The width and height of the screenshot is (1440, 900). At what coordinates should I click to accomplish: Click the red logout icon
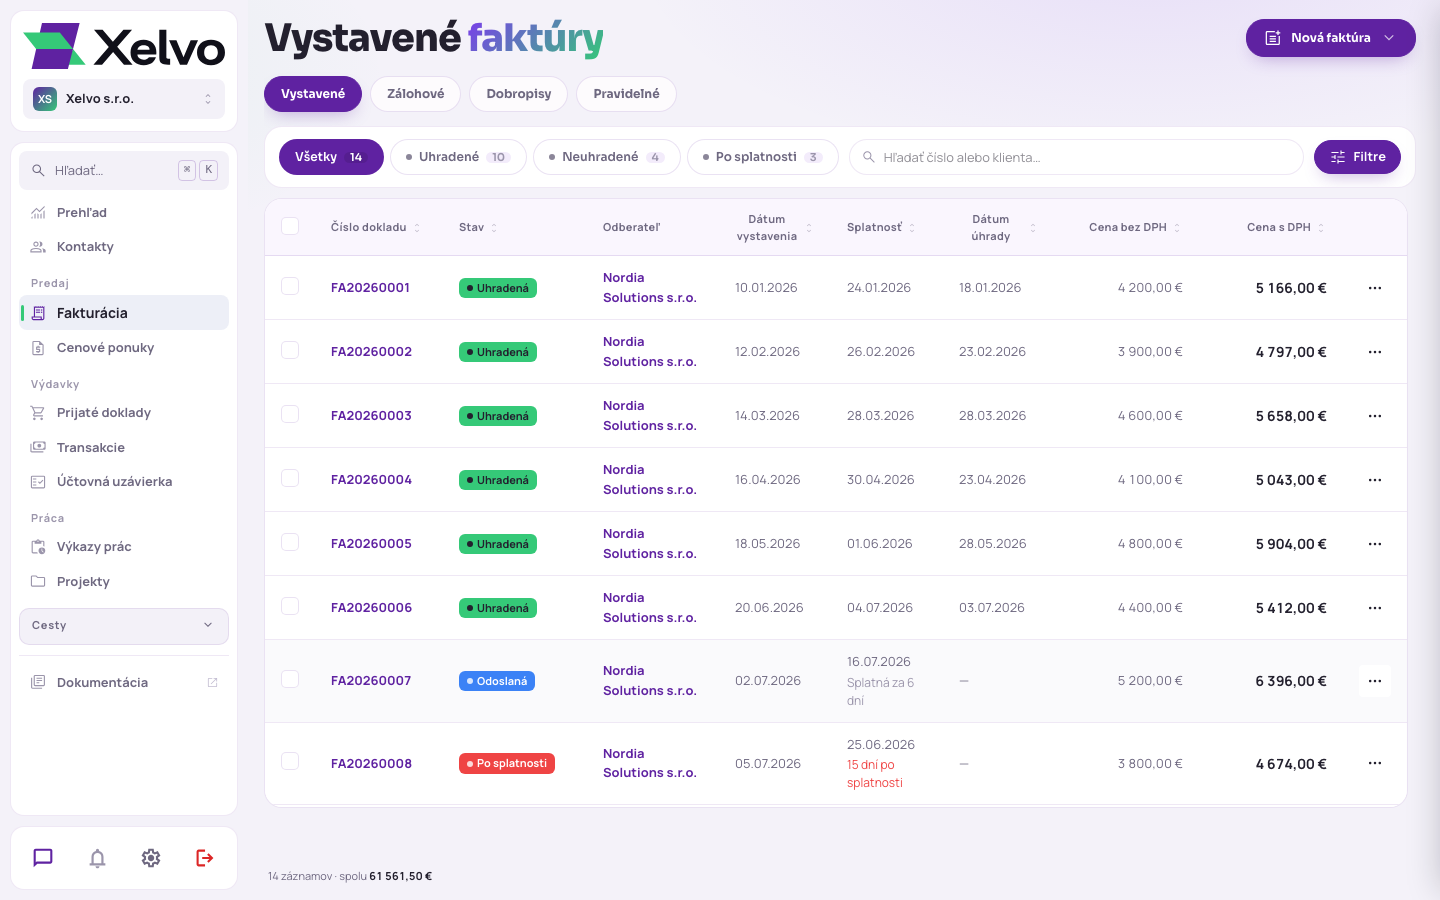pos(205,858)
